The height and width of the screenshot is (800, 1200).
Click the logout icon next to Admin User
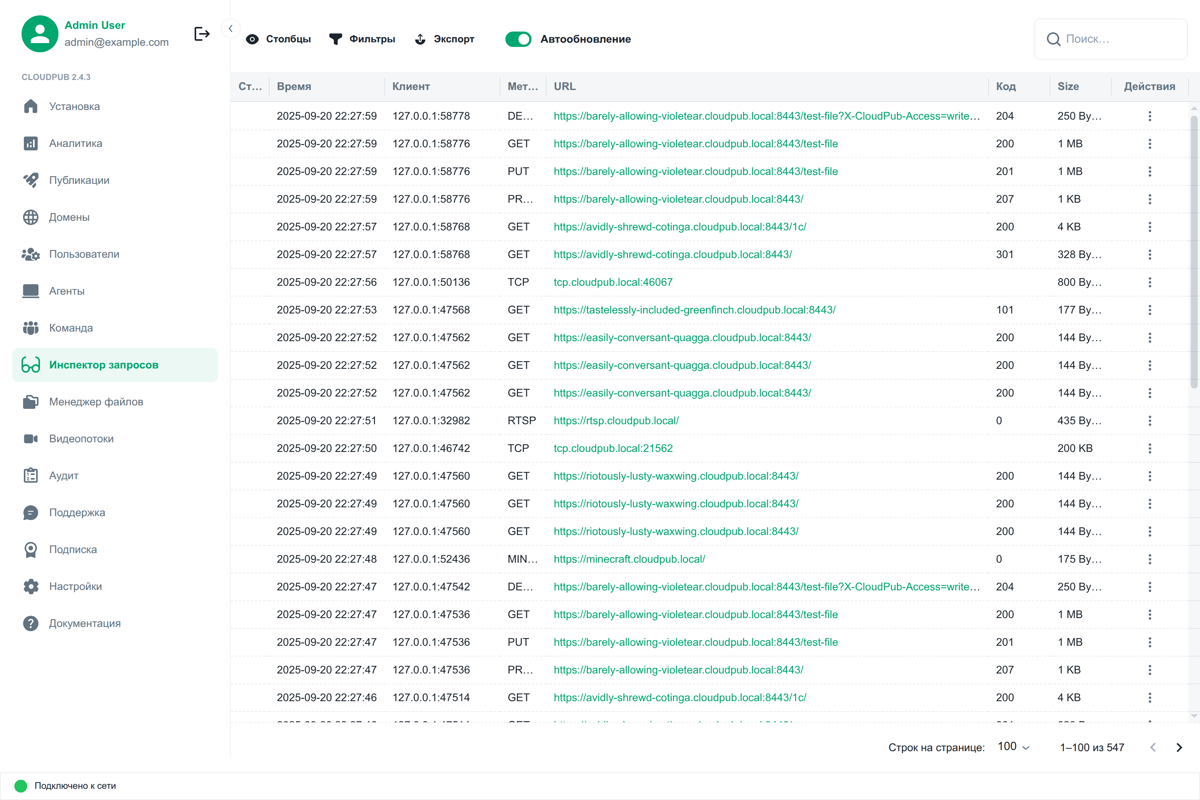point(202,34)
